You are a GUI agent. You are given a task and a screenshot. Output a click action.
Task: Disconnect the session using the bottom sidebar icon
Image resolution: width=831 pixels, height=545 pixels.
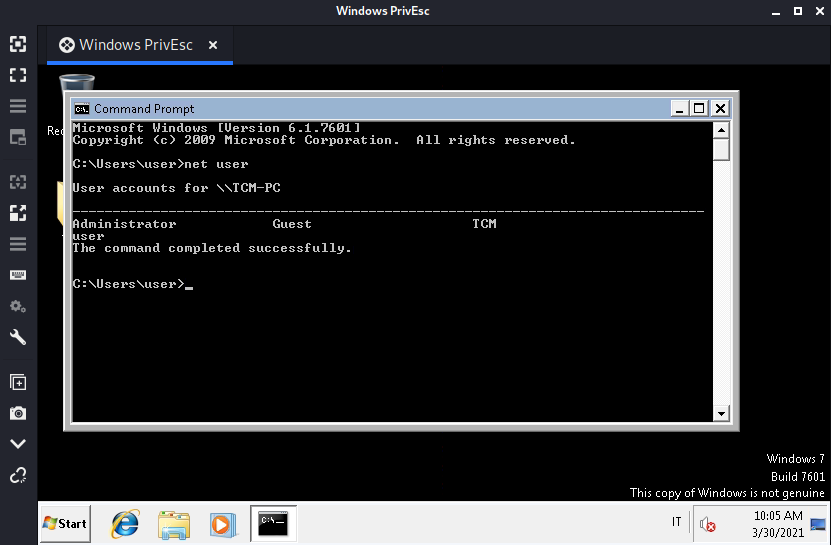coord(17,475)
